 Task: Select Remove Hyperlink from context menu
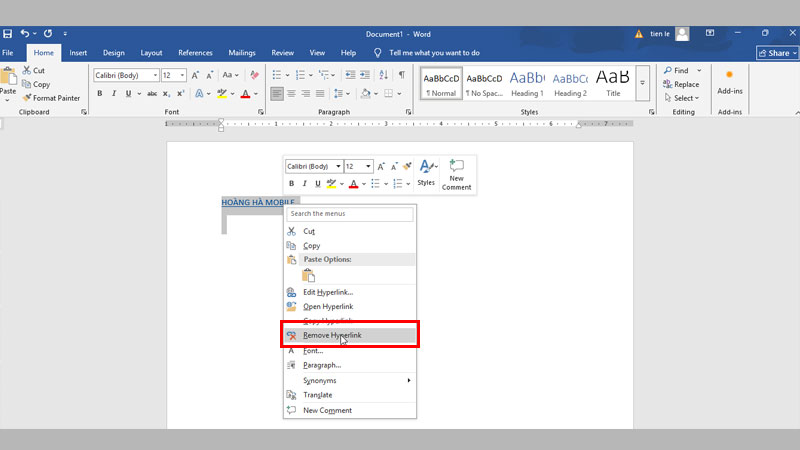[332, 336]
